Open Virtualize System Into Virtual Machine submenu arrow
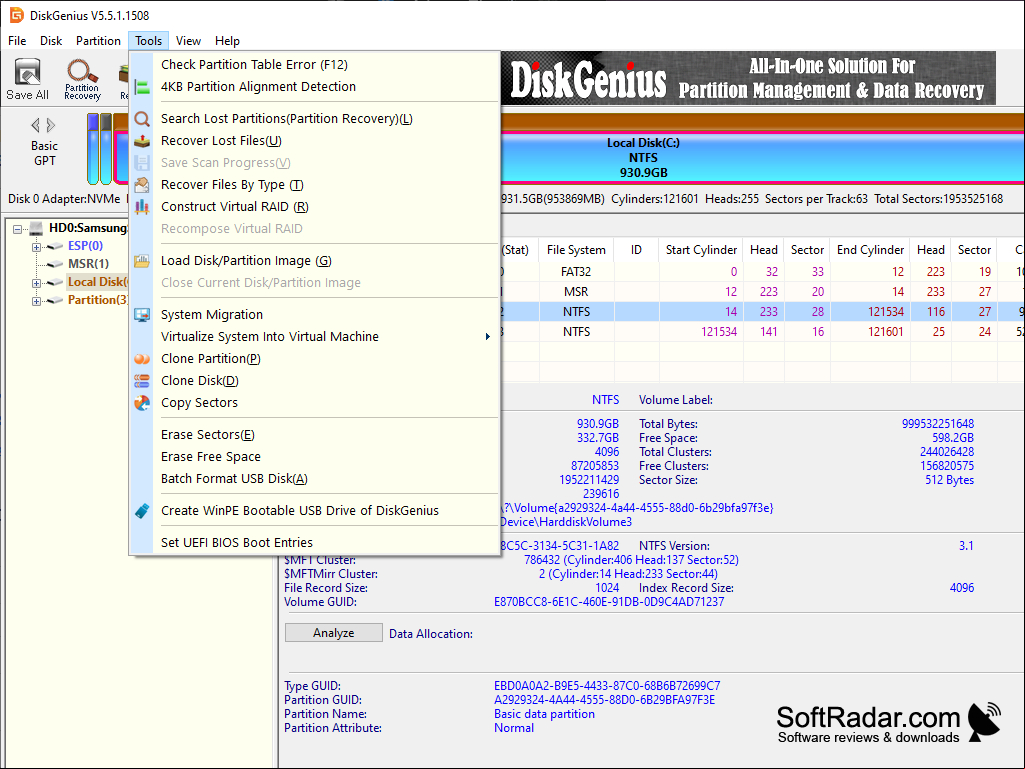 click(x=487, y=337)
